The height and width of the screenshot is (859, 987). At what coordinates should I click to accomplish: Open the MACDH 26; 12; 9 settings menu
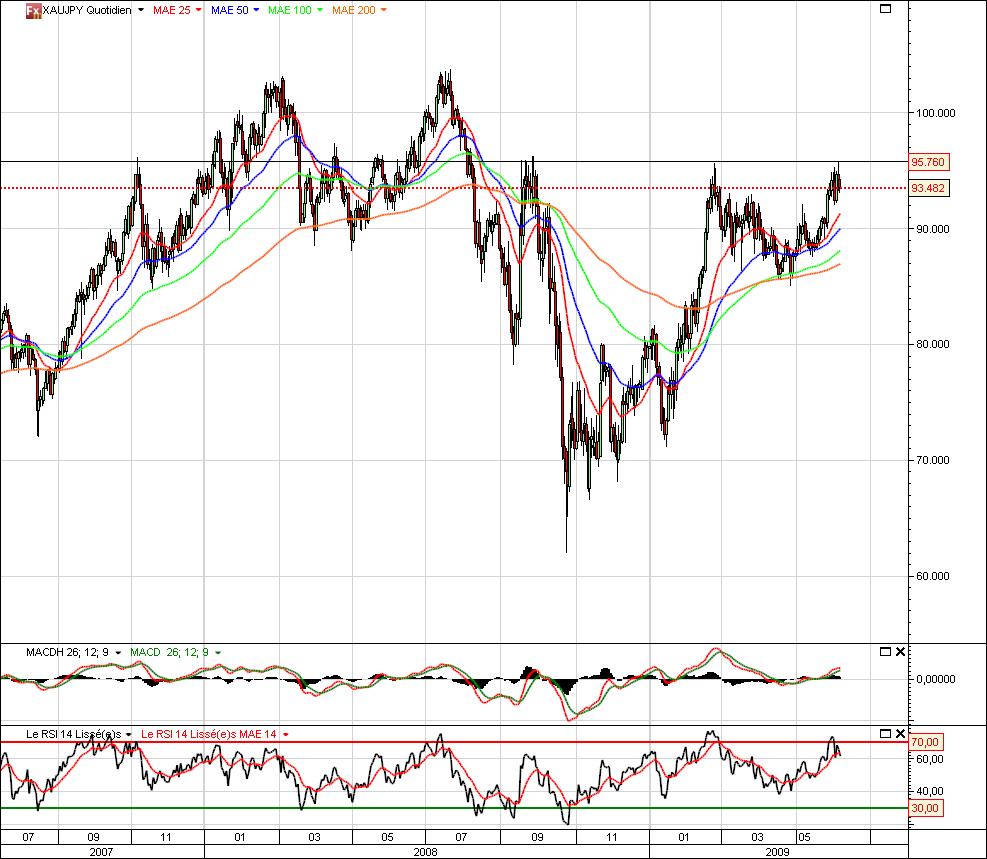118,652
